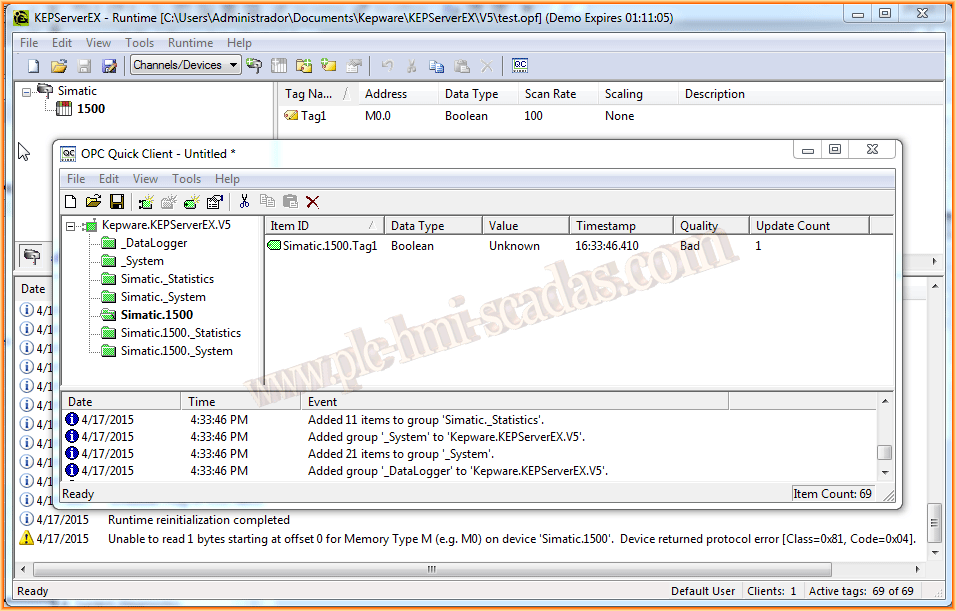Click the Quick Client (QC) launch icon
The image size is (956, 611).
coord(519,66)
